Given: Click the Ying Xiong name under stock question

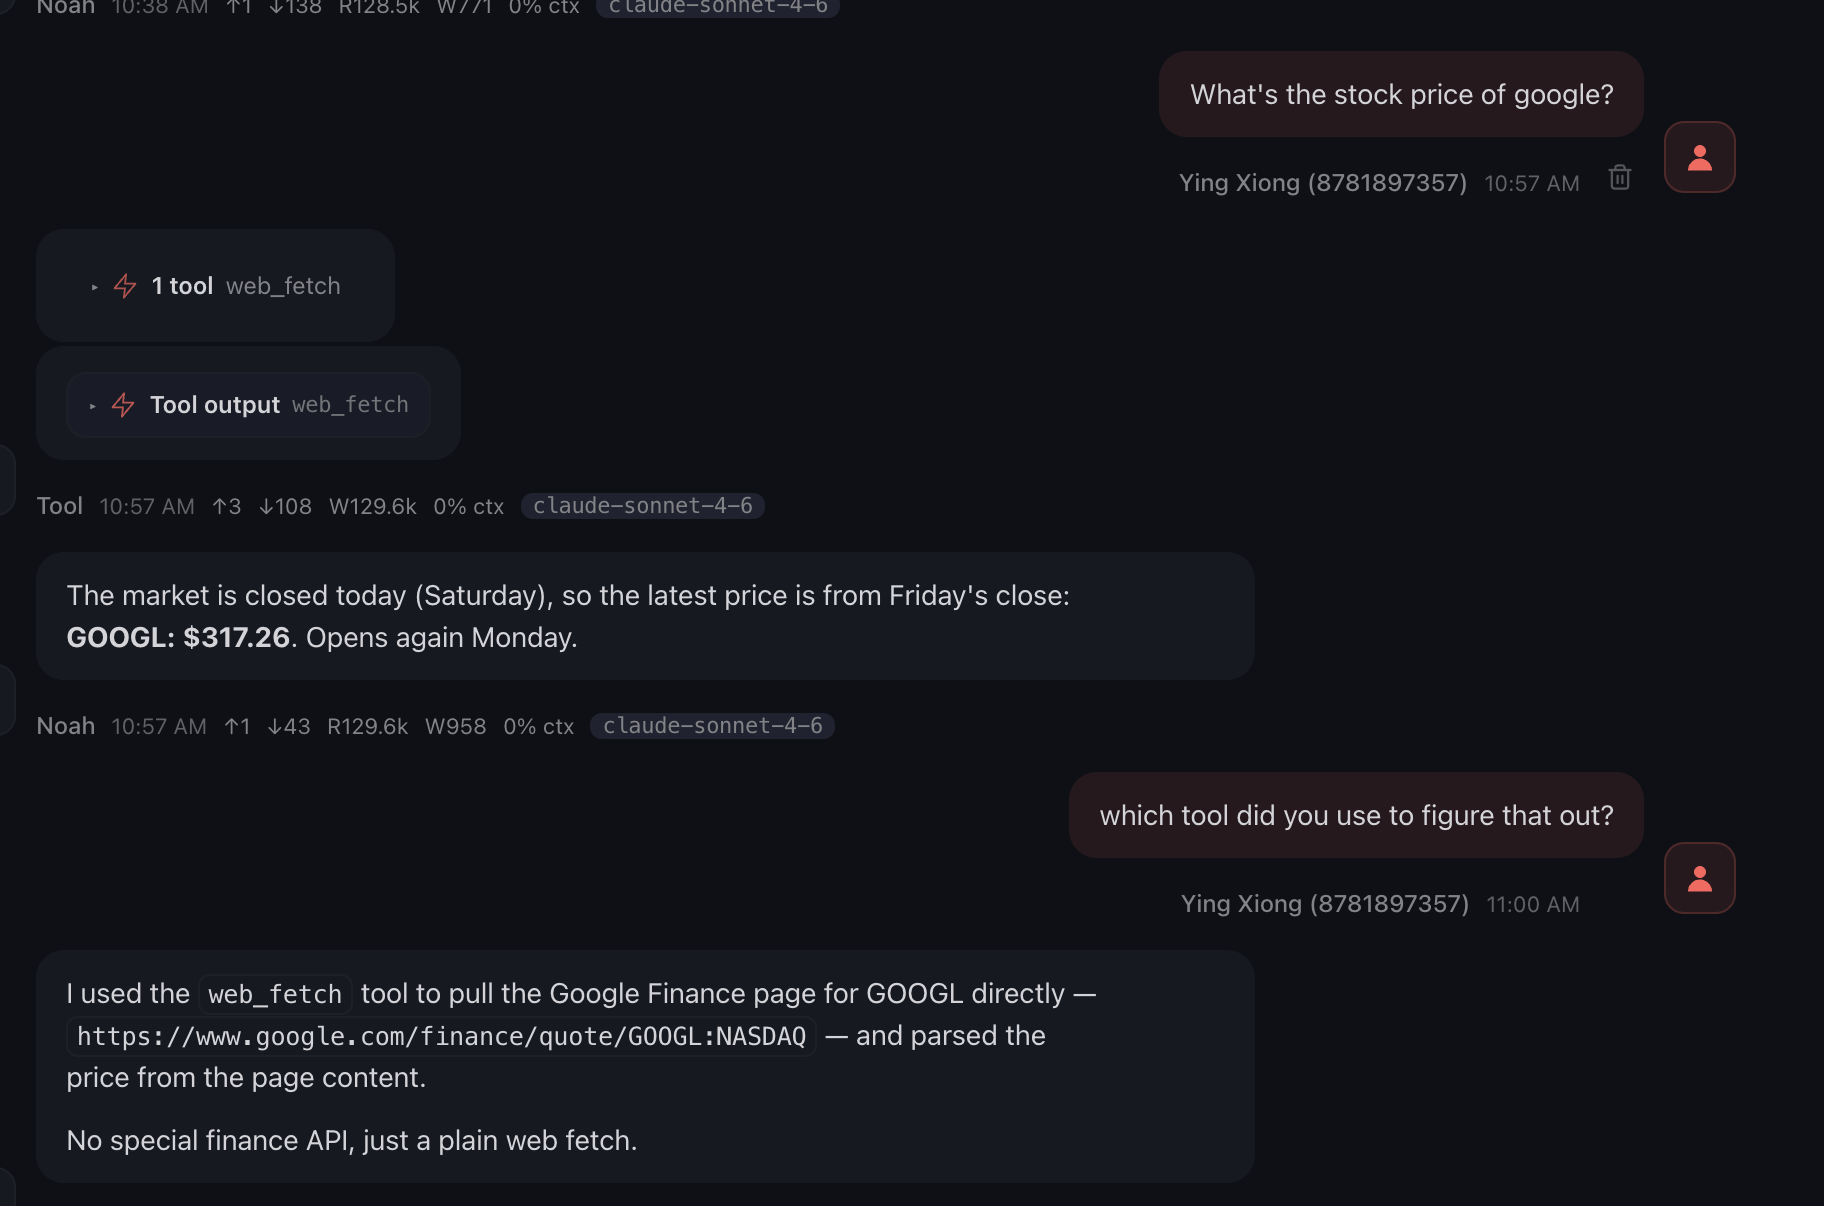Looking at the screenshot, I should coord(1322,183).
